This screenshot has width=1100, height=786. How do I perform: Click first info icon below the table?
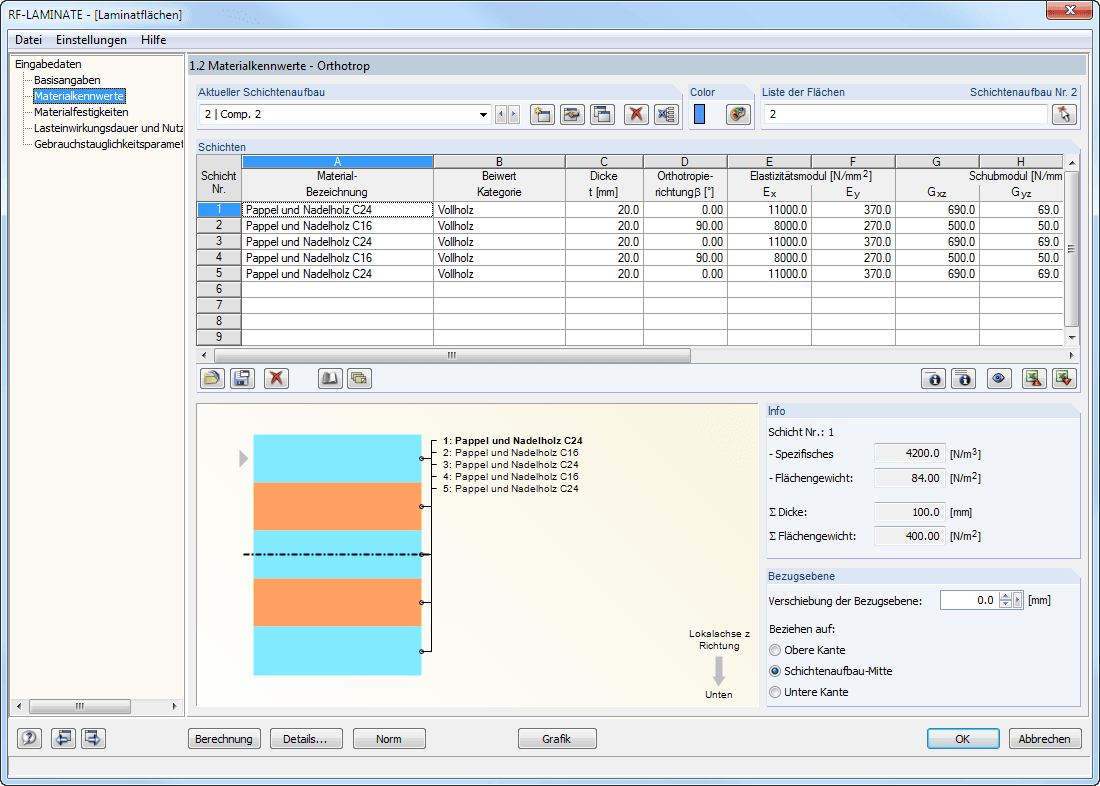(934, 378)
